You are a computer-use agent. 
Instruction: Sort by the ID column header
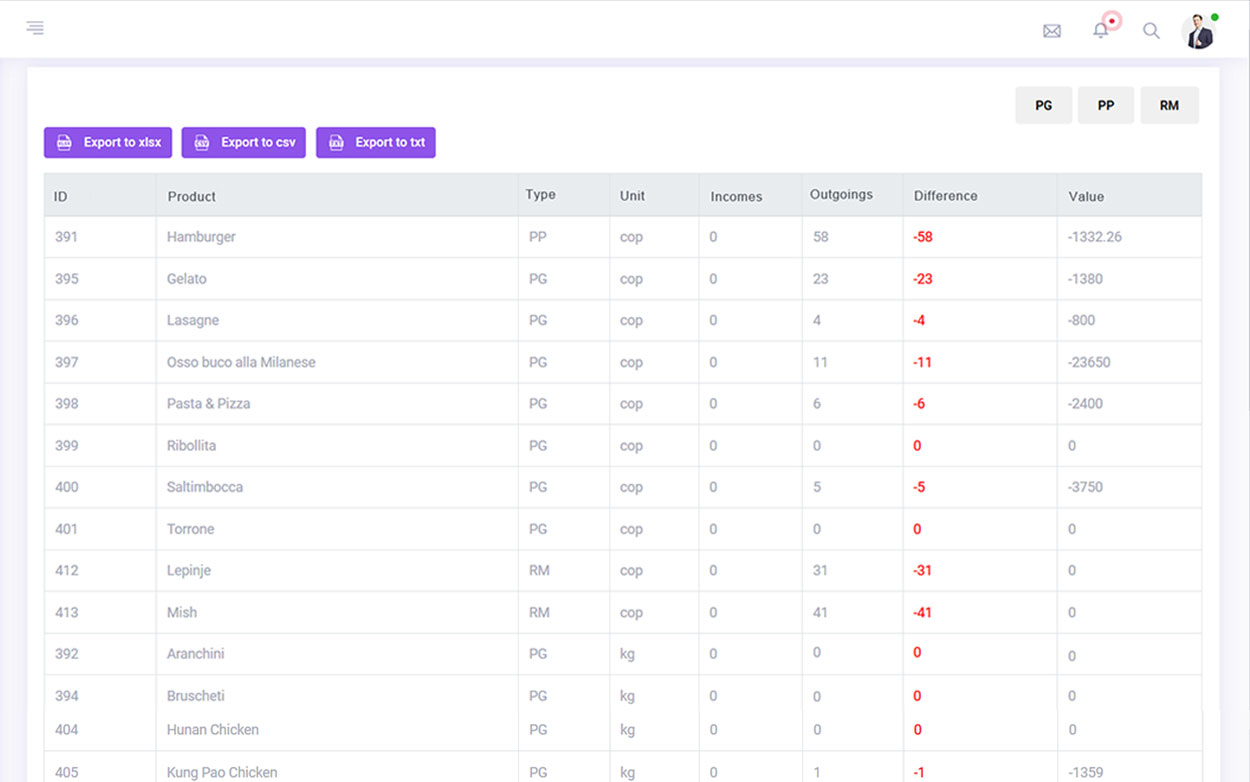pyautogui.click(x=61, y=196)
